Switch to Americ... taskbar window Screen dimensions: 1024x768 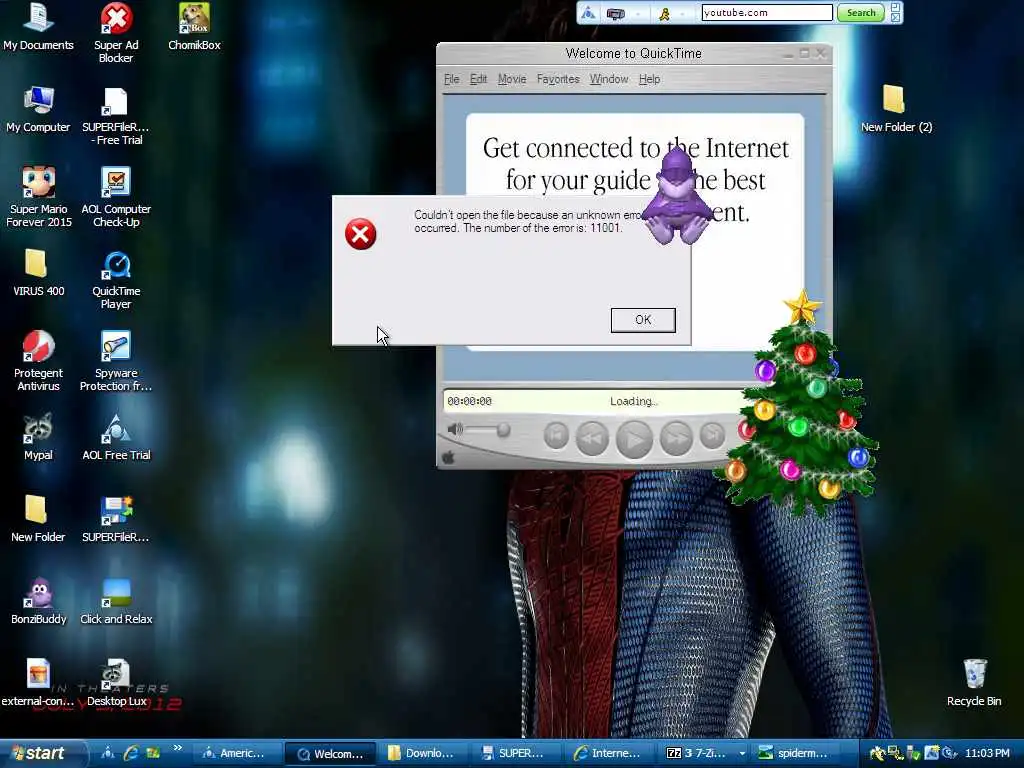(238, 753)
